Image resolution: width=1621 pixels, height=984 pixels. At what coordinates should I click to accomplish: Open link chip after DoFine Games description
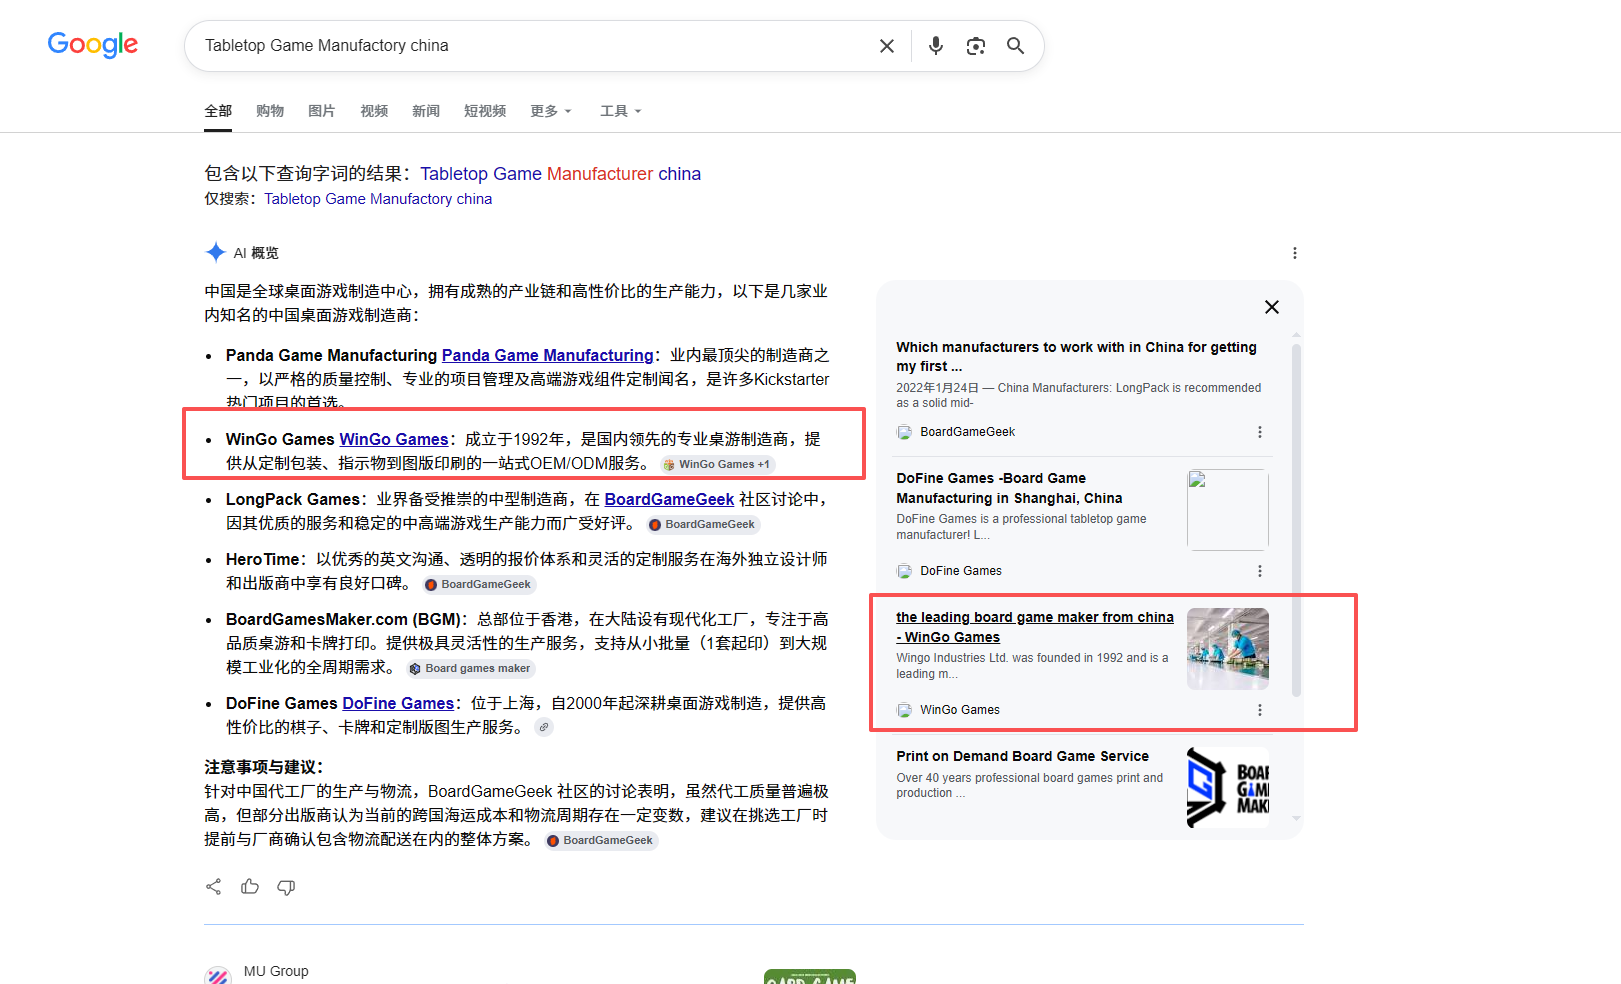(543, 727)
